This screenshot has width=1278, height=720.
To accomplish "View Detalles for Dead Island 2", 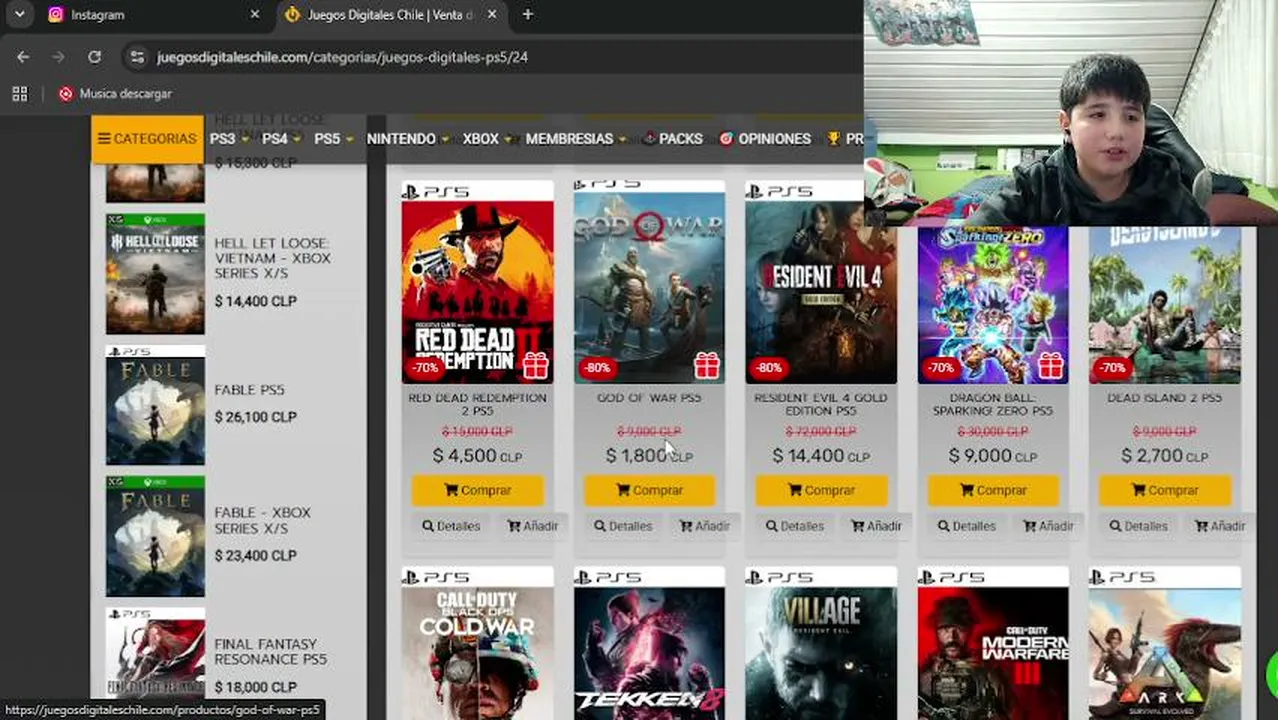I will [x=1139, y=526].
